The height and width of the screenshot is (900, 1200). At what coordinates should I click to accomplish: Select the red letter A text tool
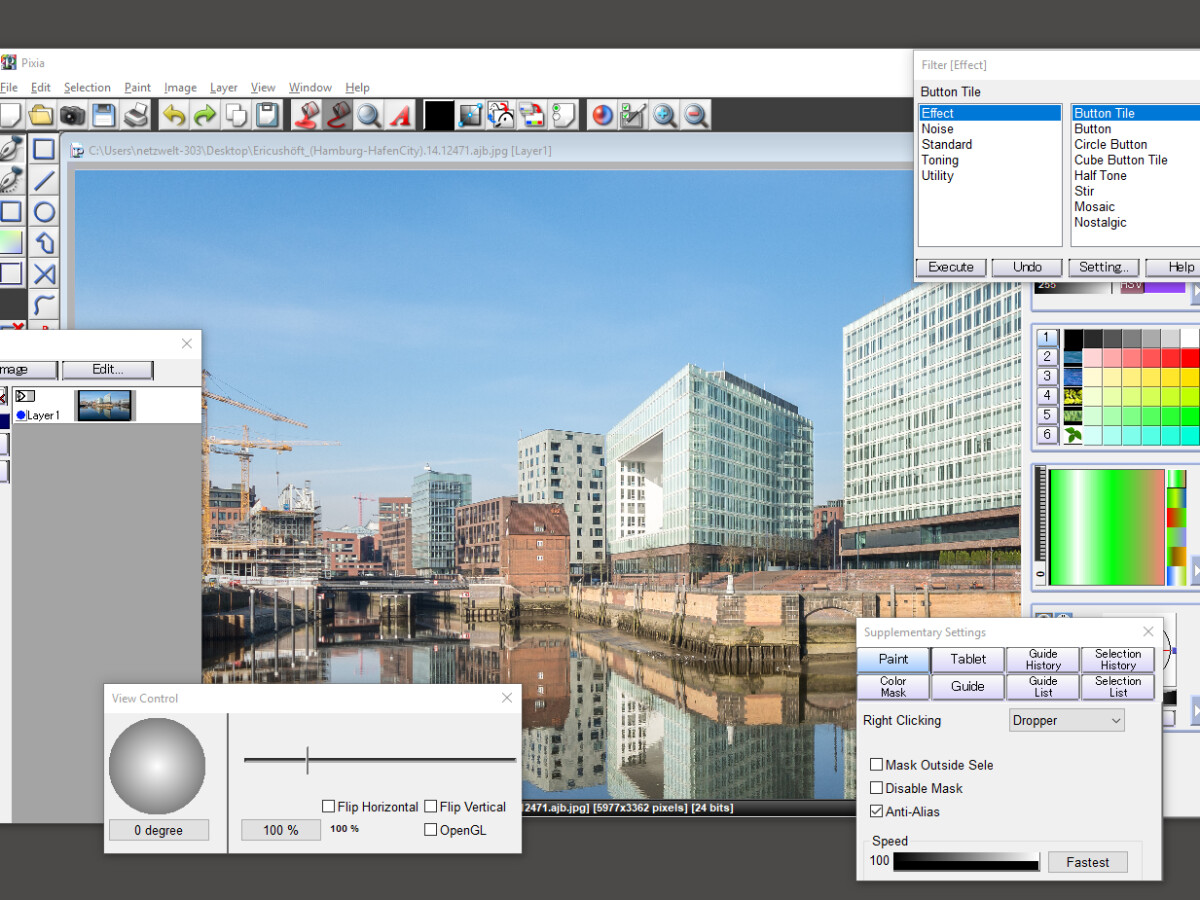[x=401, y=115]
